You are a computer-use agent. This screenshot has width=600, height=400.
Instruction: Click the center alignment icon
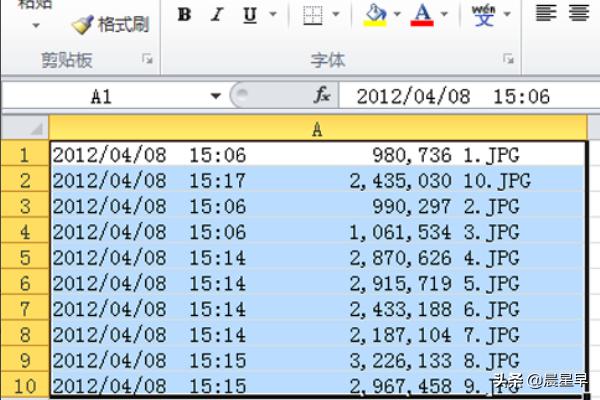(x=577, y=14)
